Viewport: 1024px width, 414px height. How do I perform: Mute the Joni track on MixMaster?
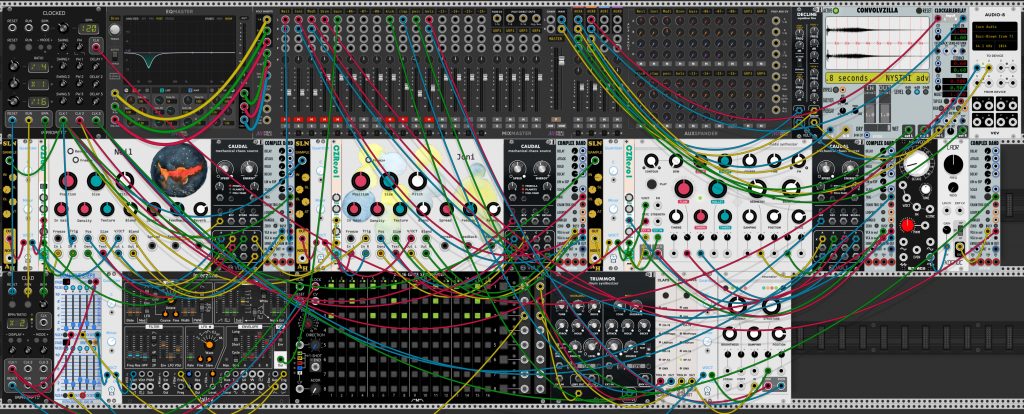[x=298, y=120]
